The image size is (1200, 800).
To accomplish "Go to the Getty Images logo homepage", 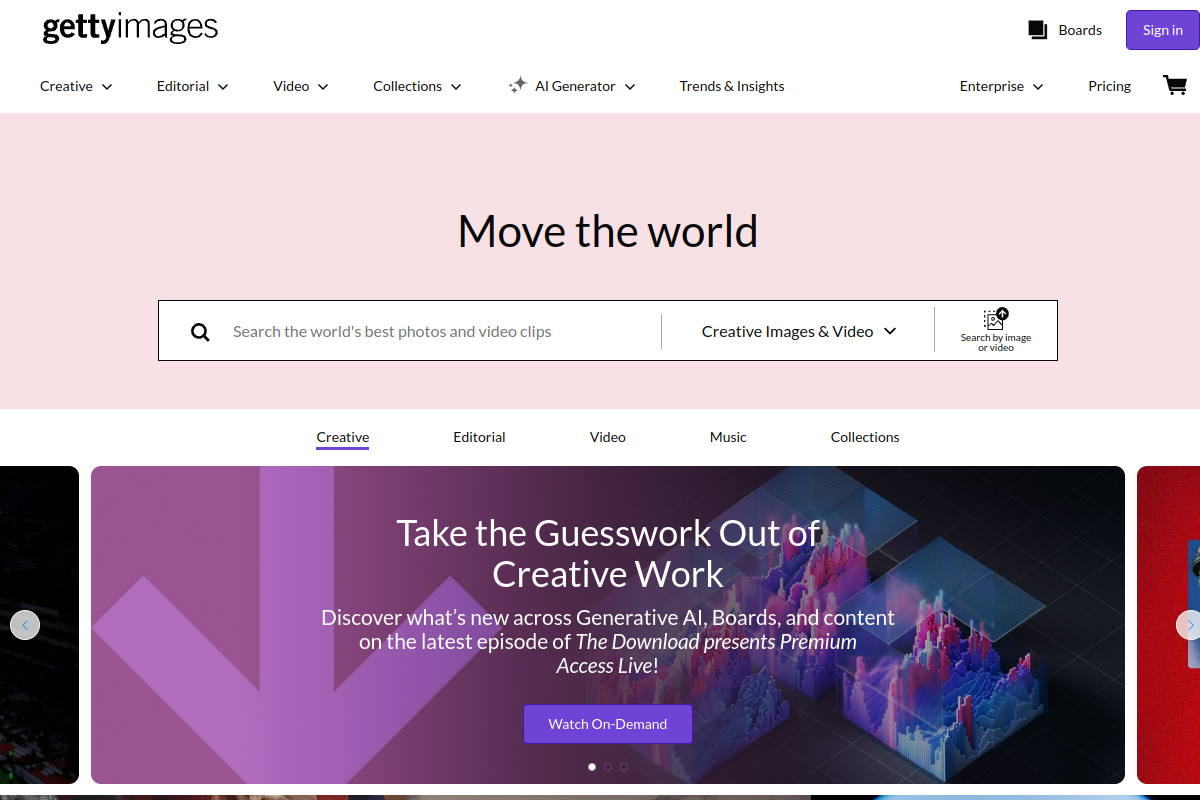I will click(130, 28).
